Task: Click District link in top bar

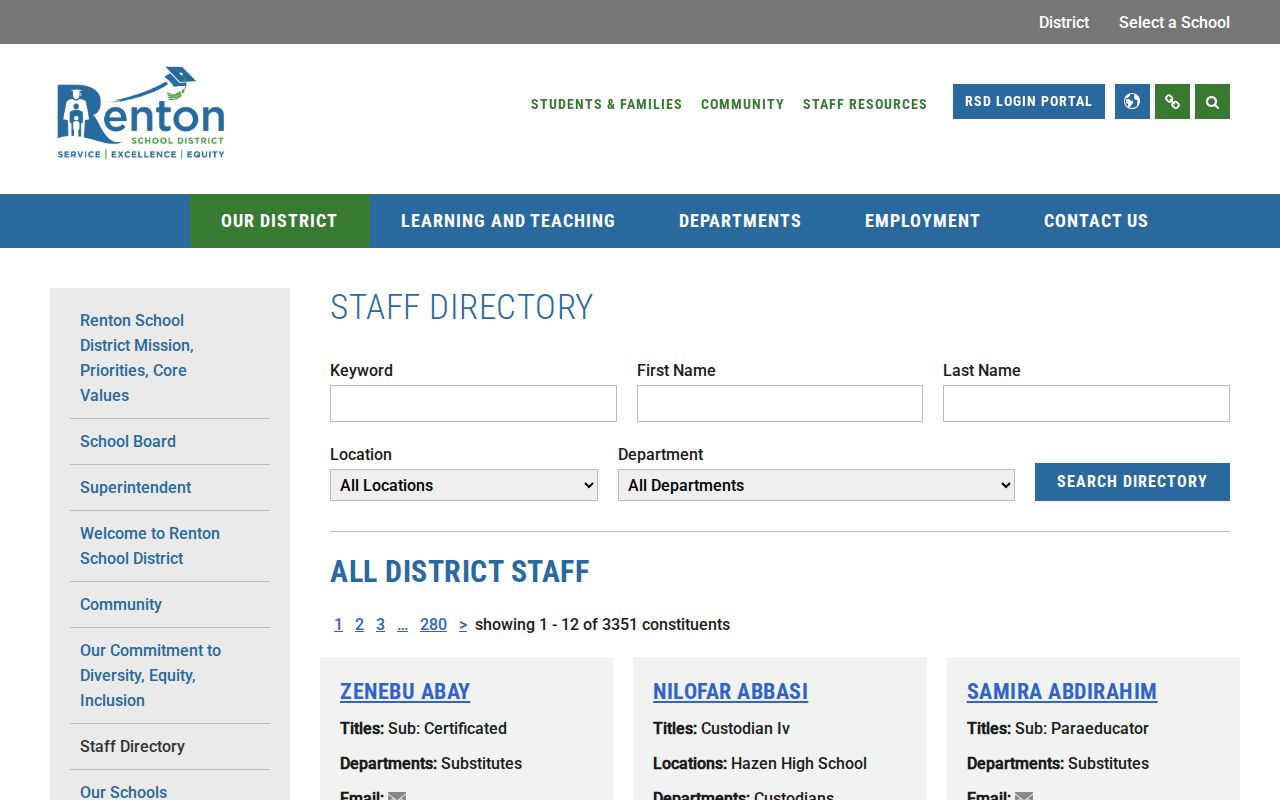Action: [1064, 22]
